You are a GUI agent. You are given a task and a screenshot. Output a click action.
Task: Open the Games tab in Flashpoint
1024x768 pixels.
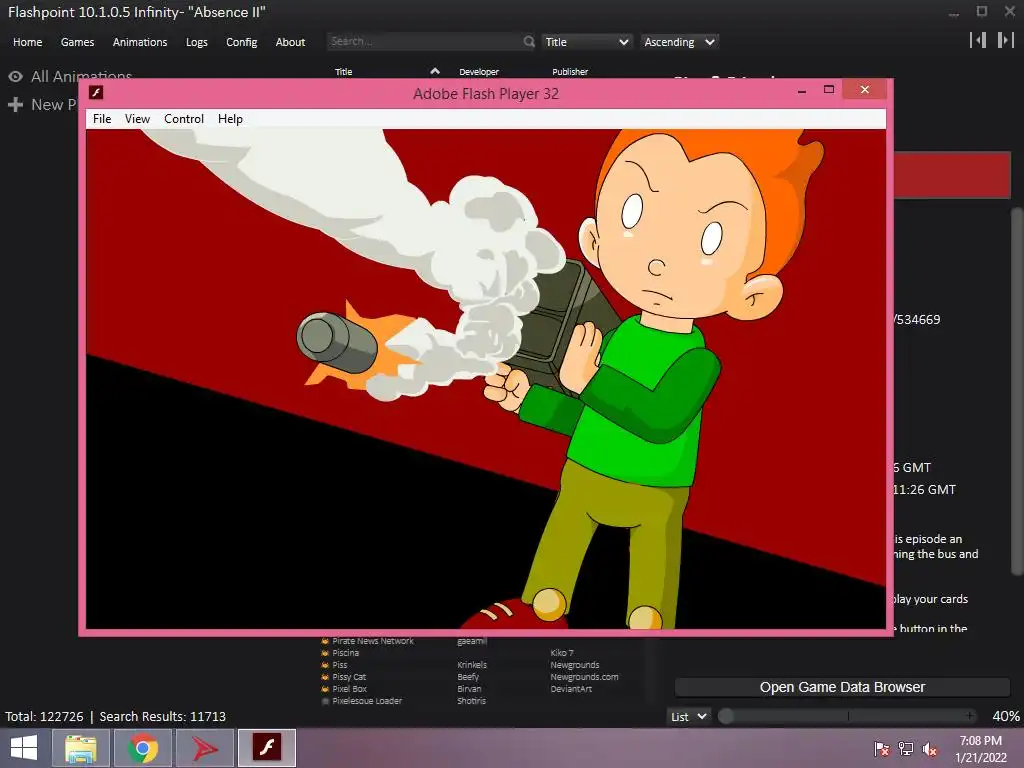77,42
